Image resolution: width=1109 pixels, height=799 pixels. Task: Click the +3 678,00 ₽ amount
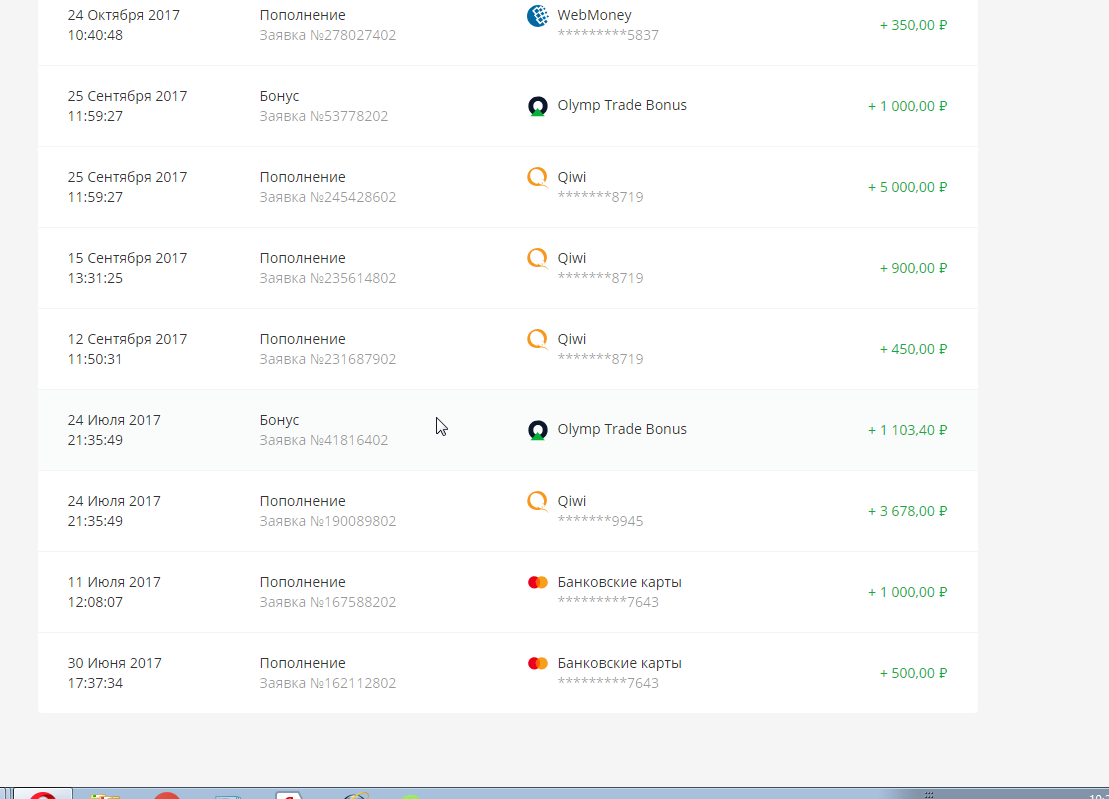907,511
